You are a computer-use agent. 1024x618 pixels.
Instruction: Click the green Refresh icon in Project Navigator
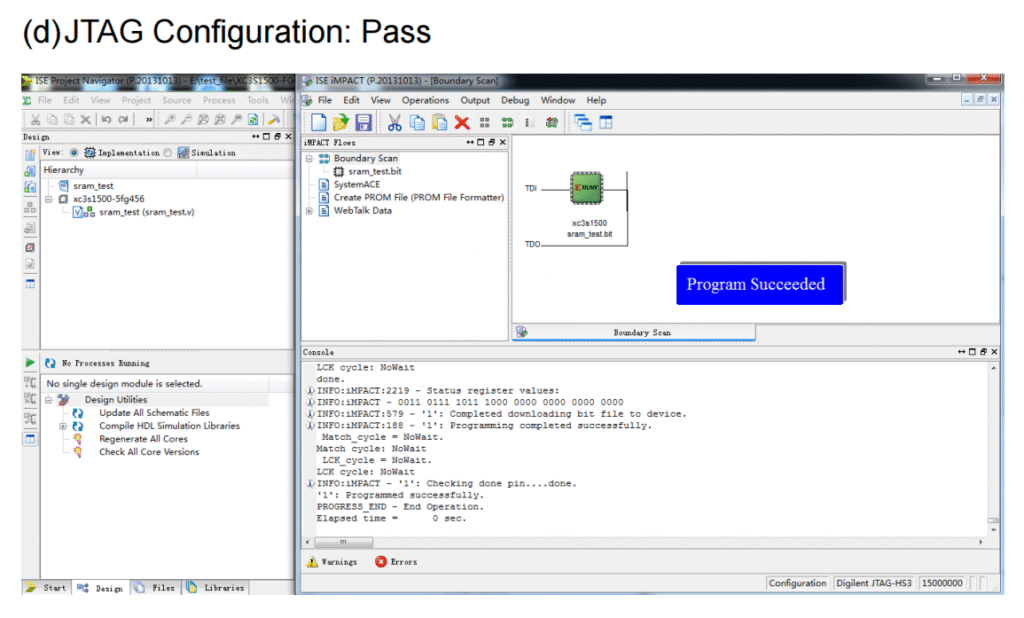click(x=253, y=120)
